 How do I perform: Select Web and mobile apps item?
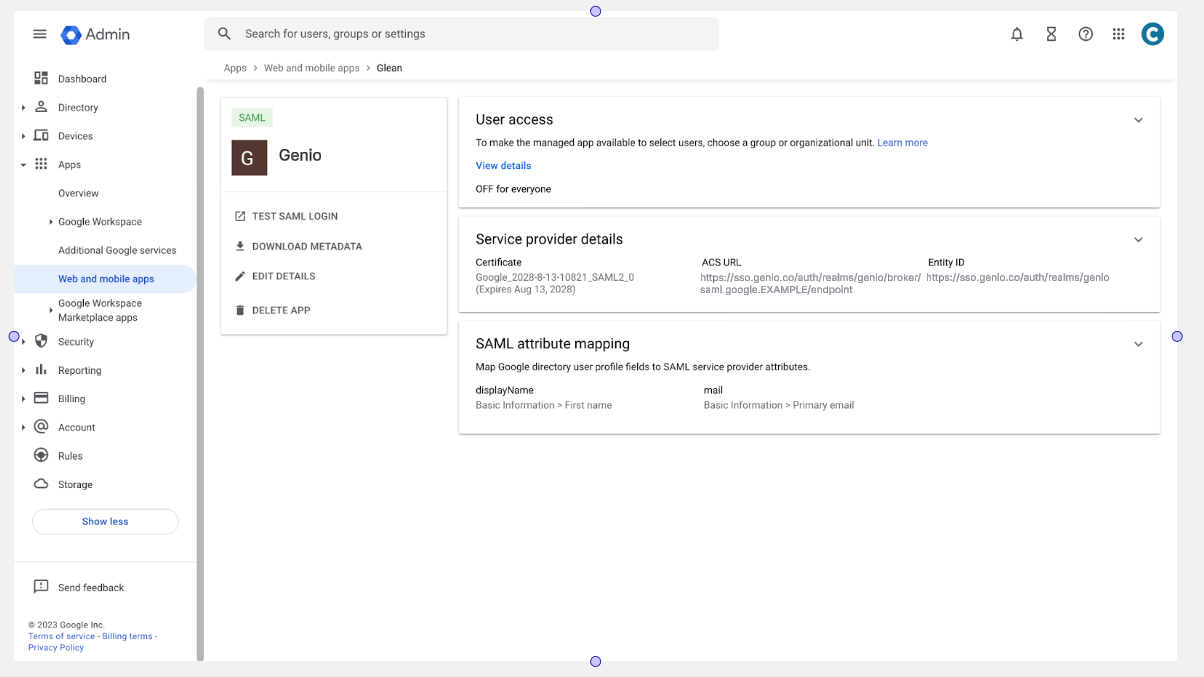105,279
